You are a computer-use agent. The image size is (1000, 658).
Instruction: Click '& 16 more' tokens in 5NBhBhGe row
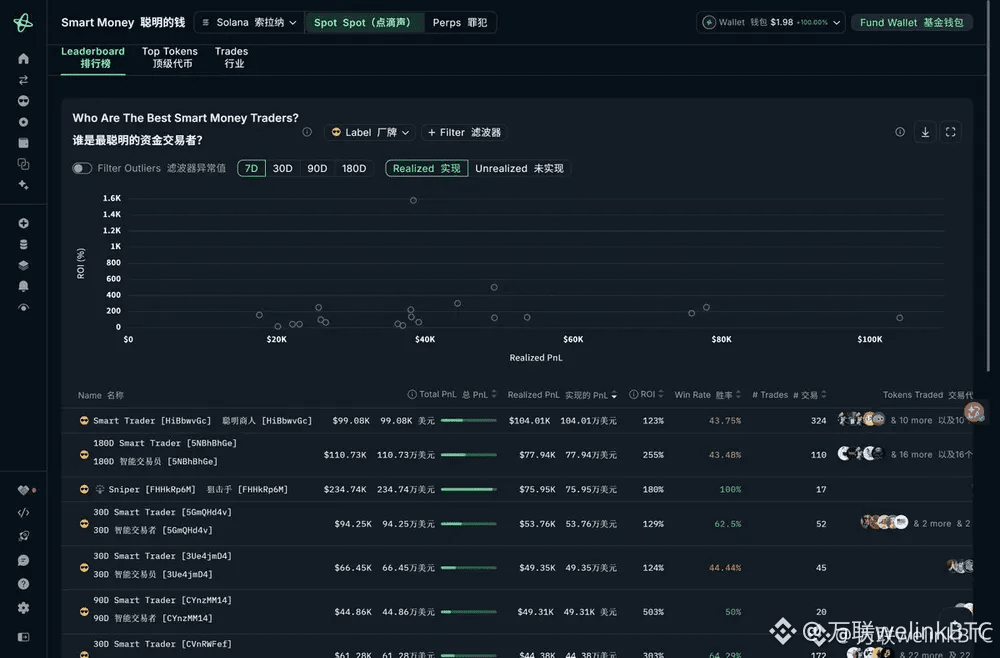click(x=911, y=455)
